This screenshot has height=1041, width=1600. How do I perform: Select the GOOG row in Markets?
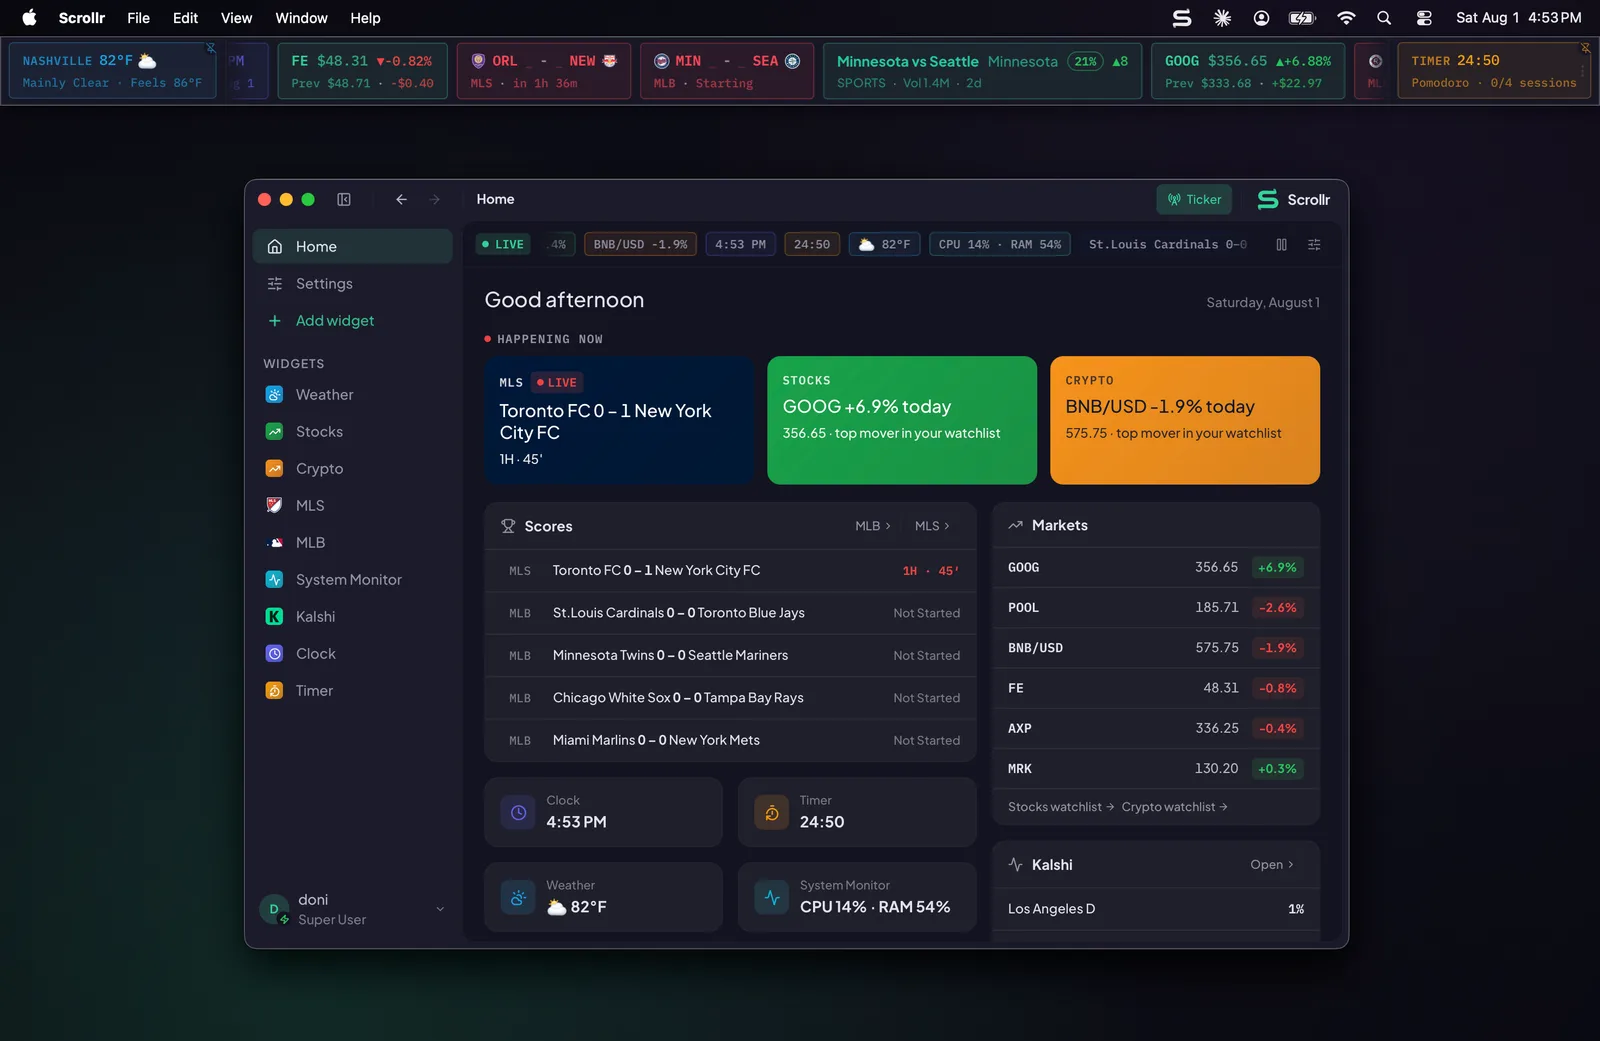coord(1156,568)
